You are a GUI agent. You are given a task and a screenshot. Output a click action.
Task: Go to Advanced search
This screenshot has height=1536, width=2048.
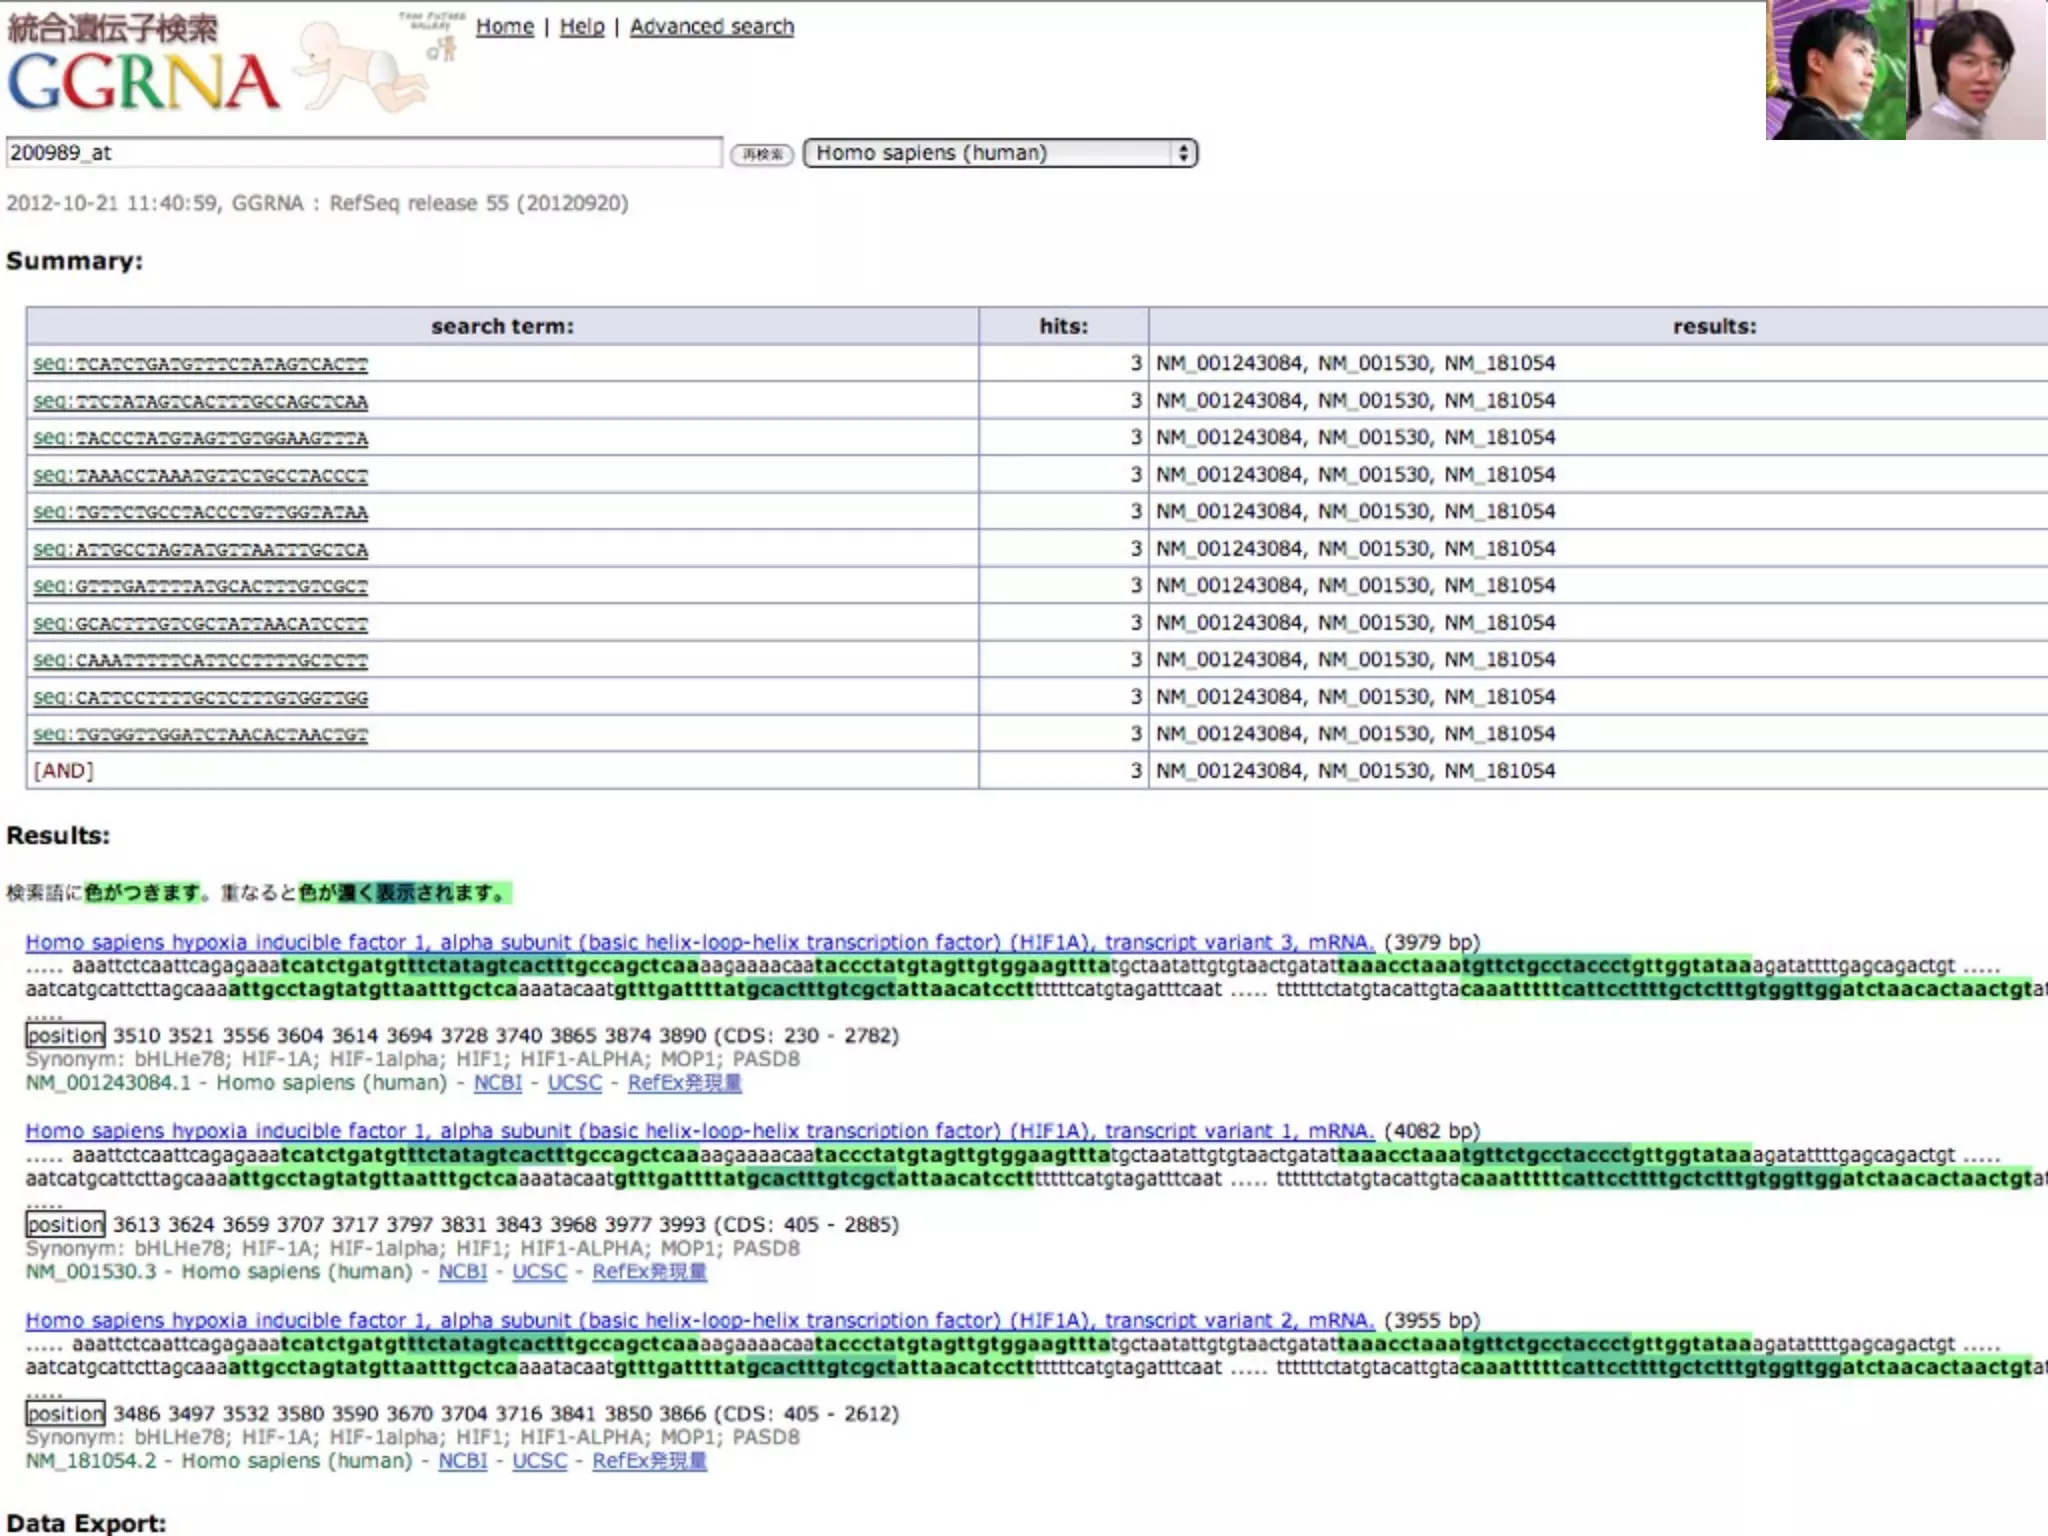point(711,27)
